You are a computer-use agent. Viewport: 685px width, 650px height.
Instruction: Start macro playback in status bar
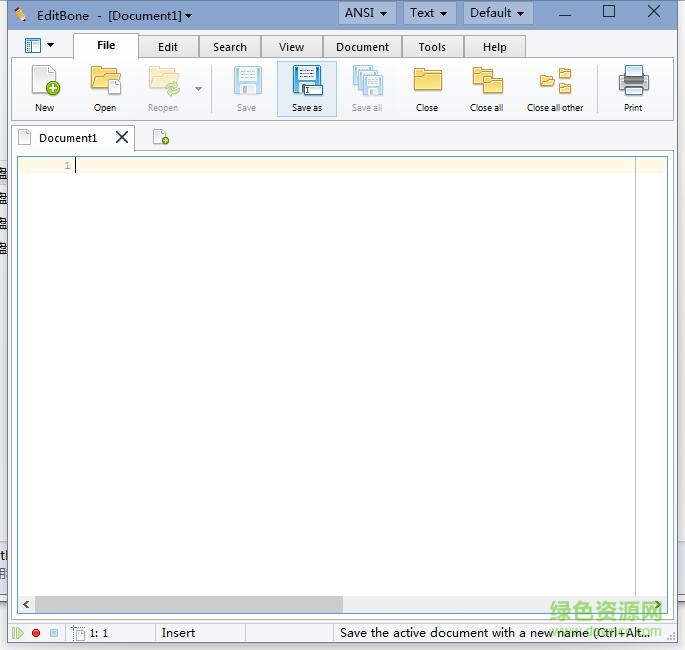[17, 633]
